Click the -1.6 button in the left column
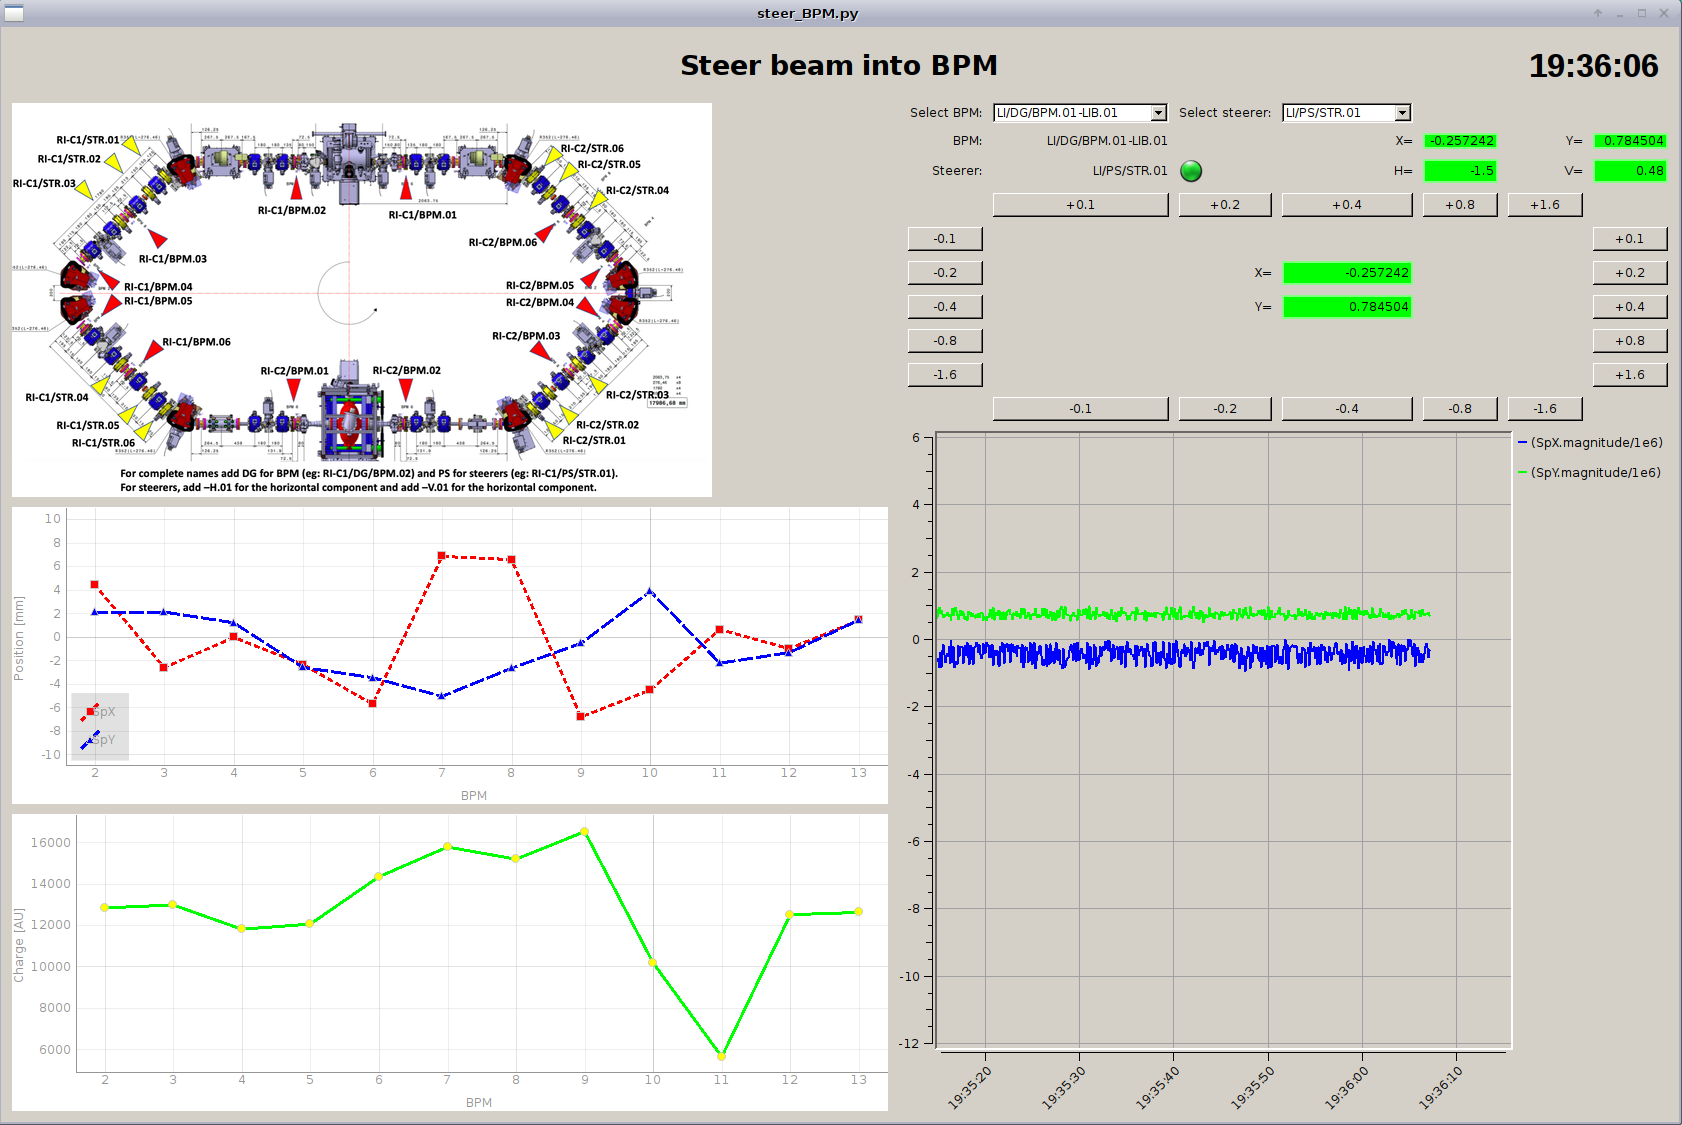This screenshot has width=1682, height=1125. pyautogui.click(x=944, y=374)
